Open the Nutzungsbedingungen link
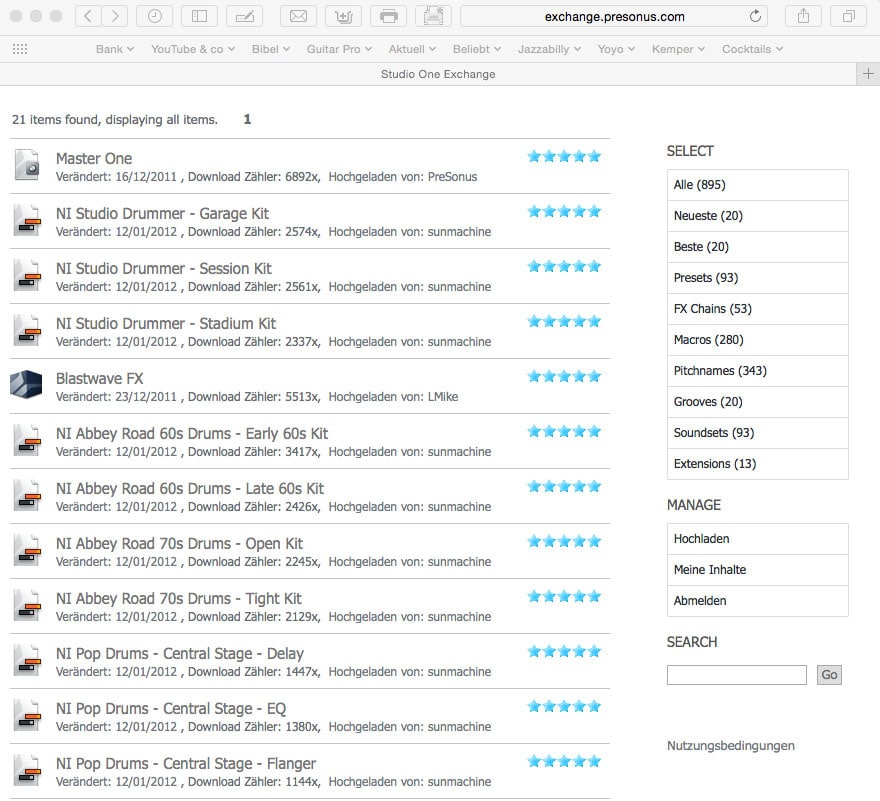 tap(731, 745)
